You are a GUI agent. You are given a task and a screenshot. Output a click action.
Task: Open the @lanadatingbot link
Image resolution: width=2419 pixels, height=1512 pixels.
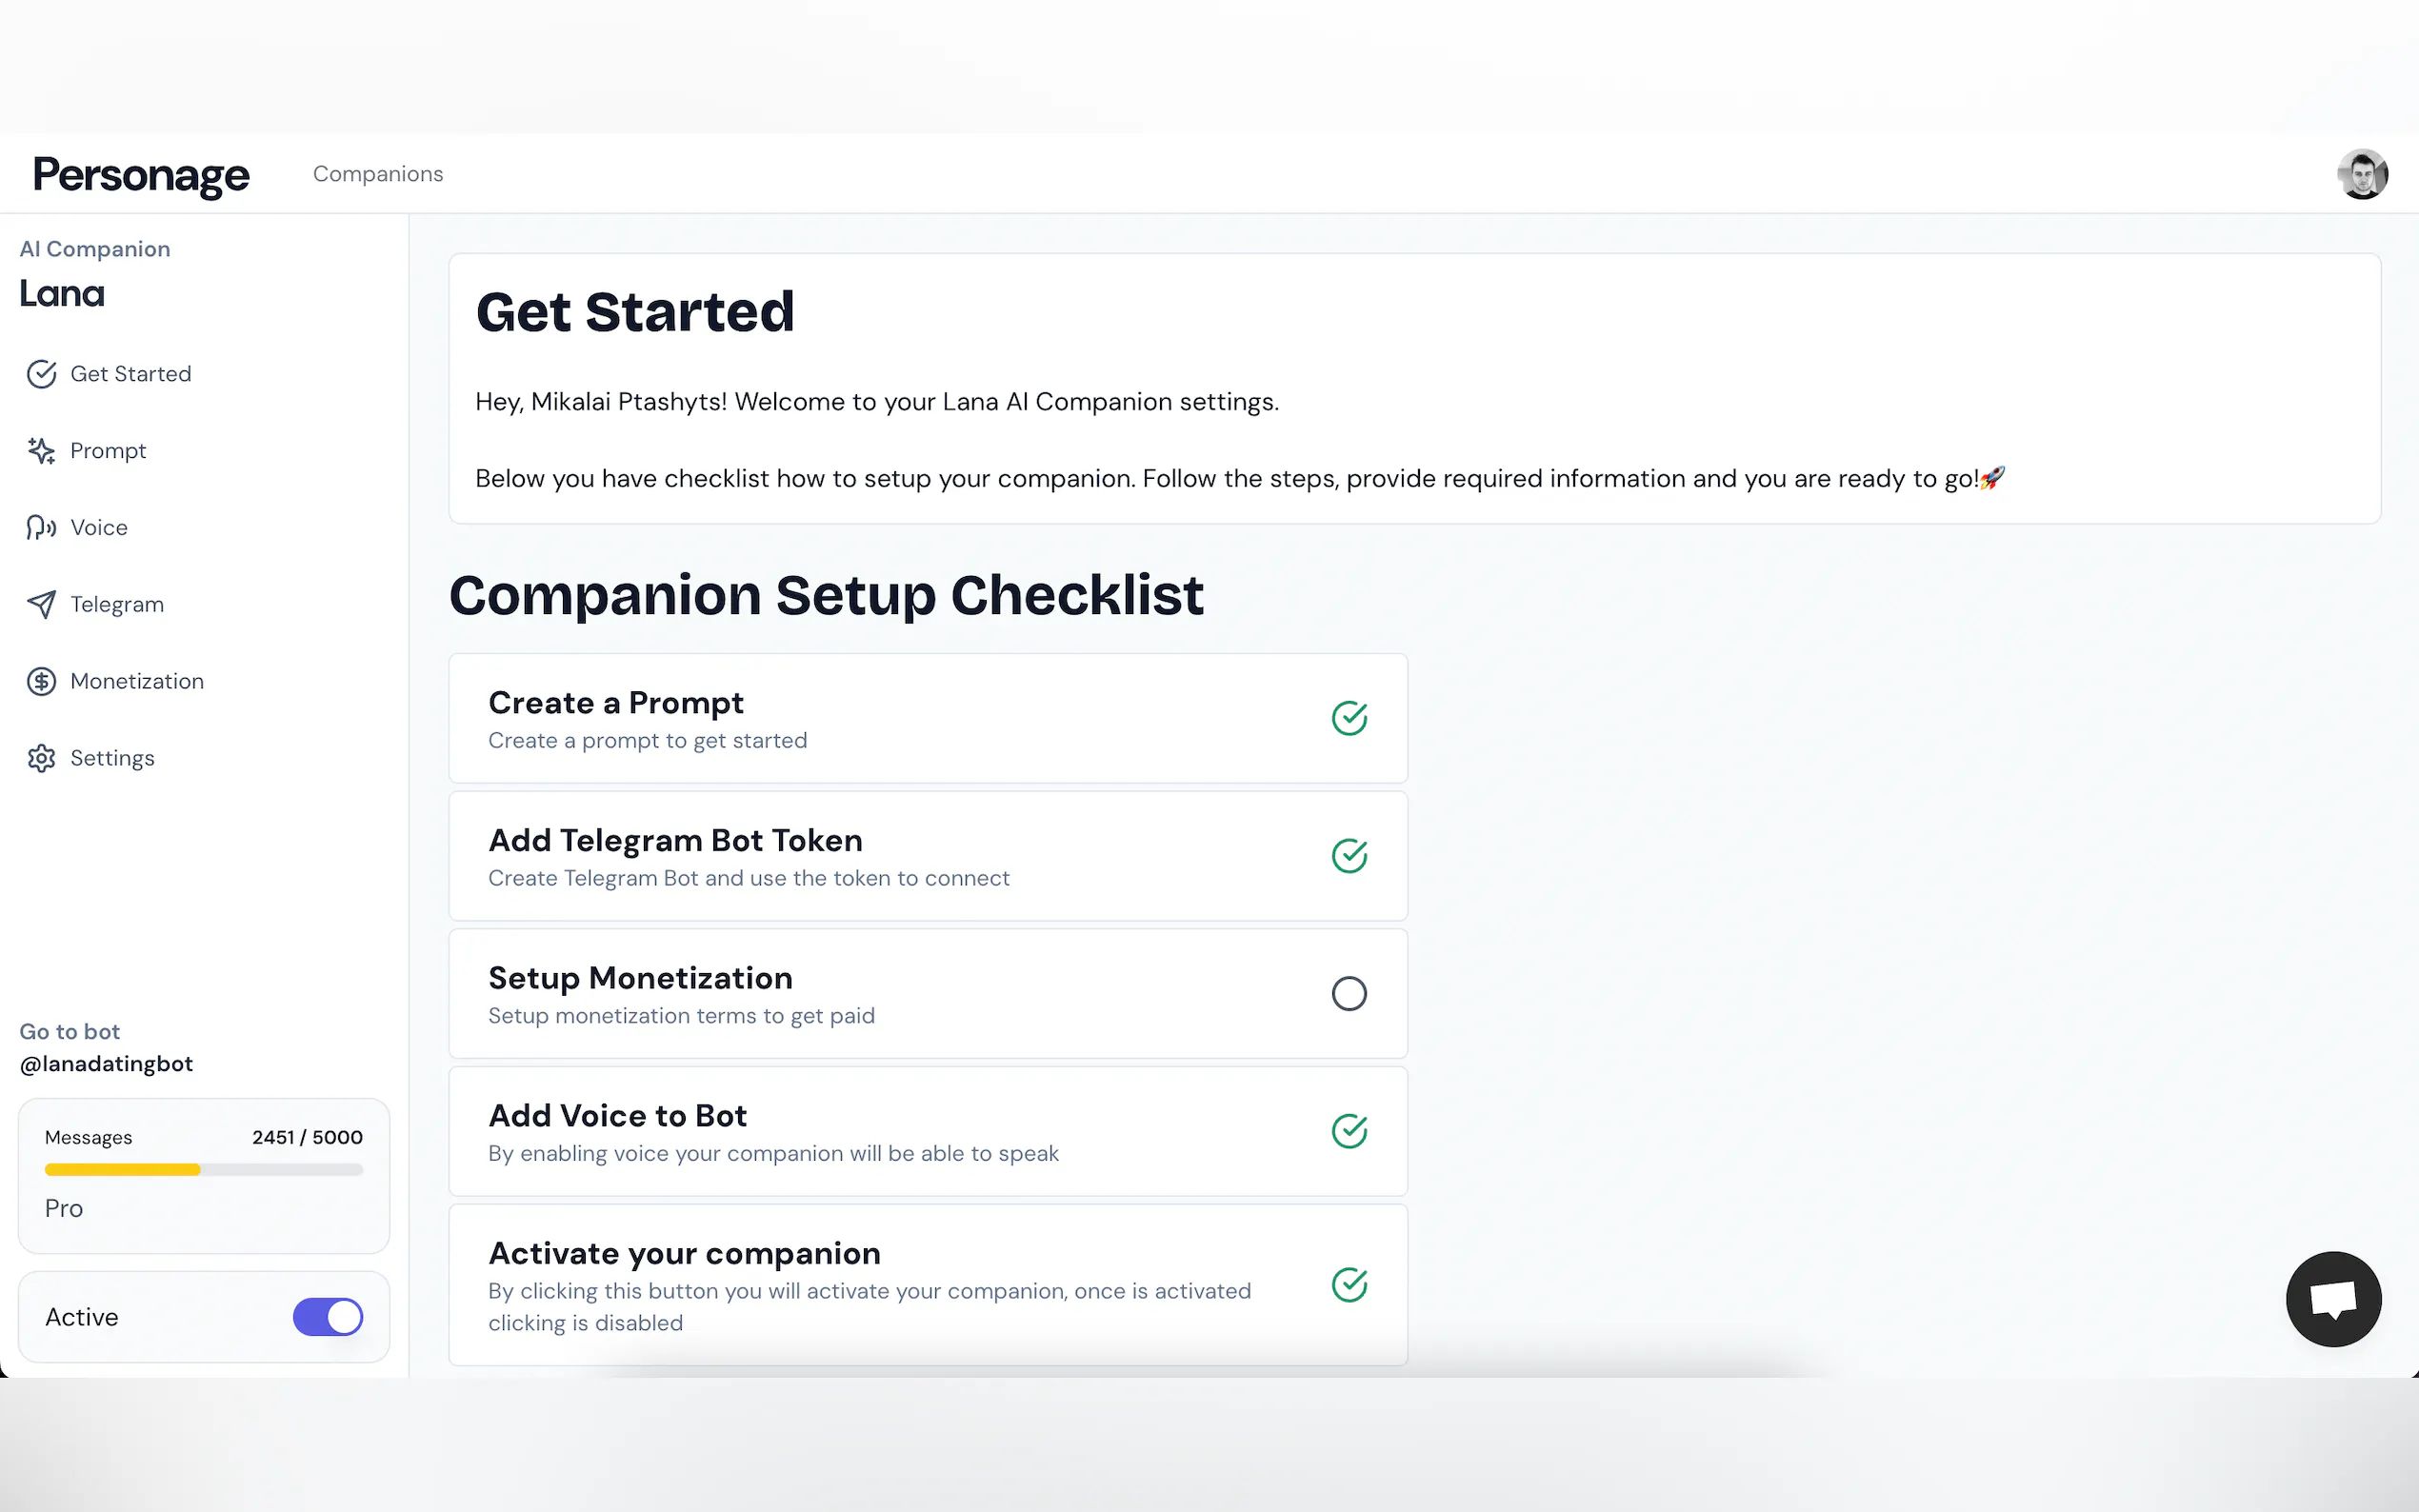pyautogui.click(x=106, y=1064)
